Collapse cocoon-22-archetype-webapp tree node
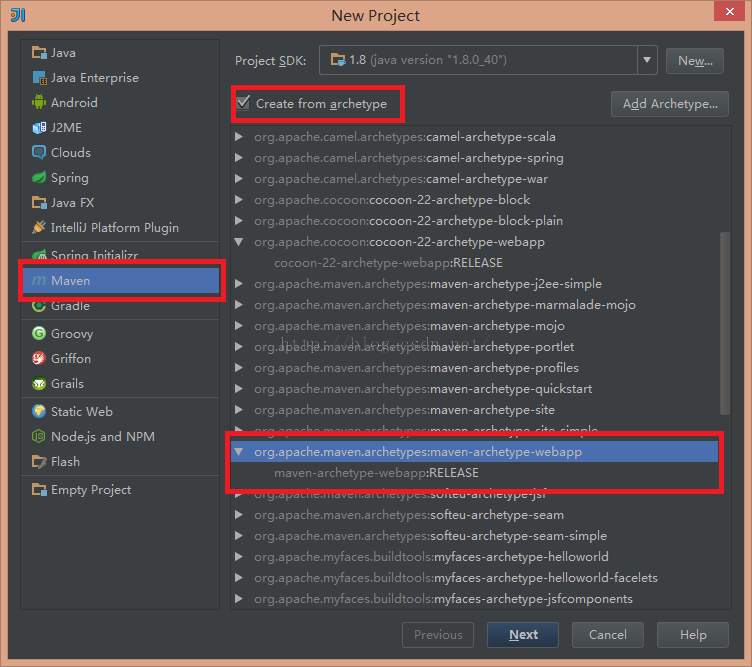 [x=238, y=242]
